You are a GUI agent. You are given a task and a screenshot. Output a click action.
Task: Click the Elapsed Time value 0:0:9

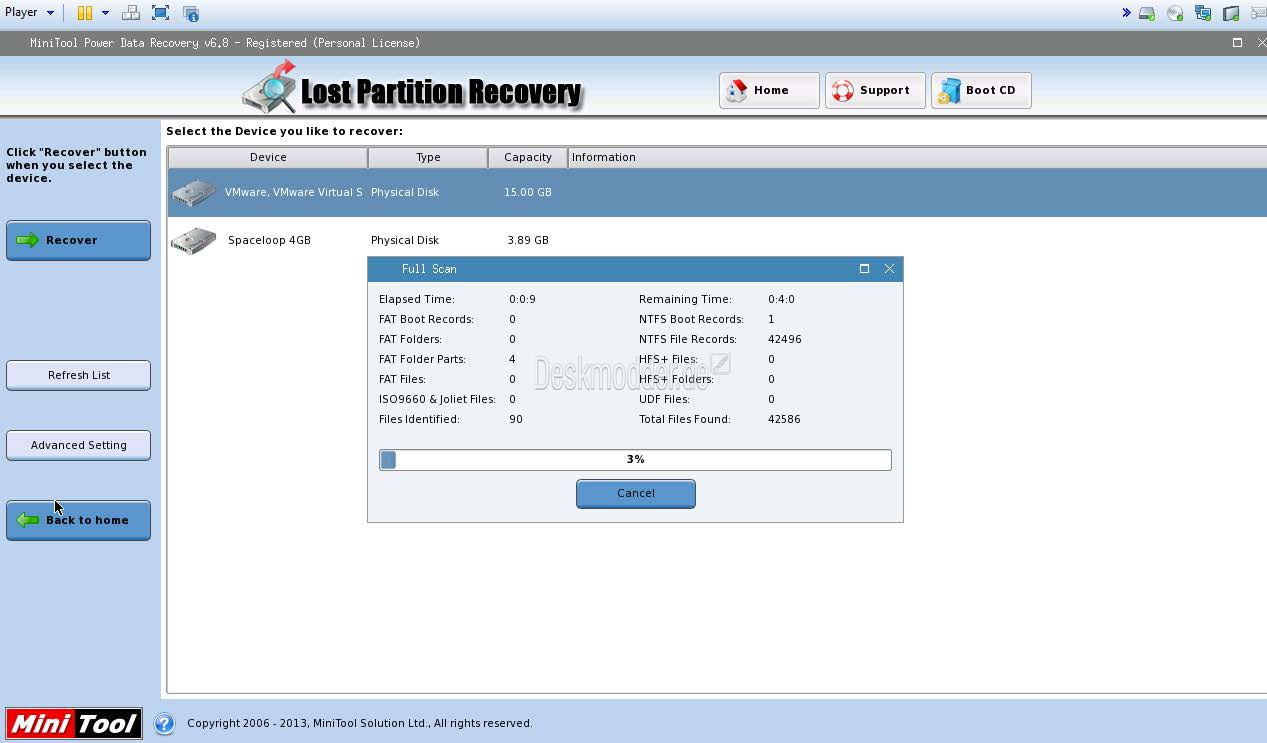click(522, 299)
